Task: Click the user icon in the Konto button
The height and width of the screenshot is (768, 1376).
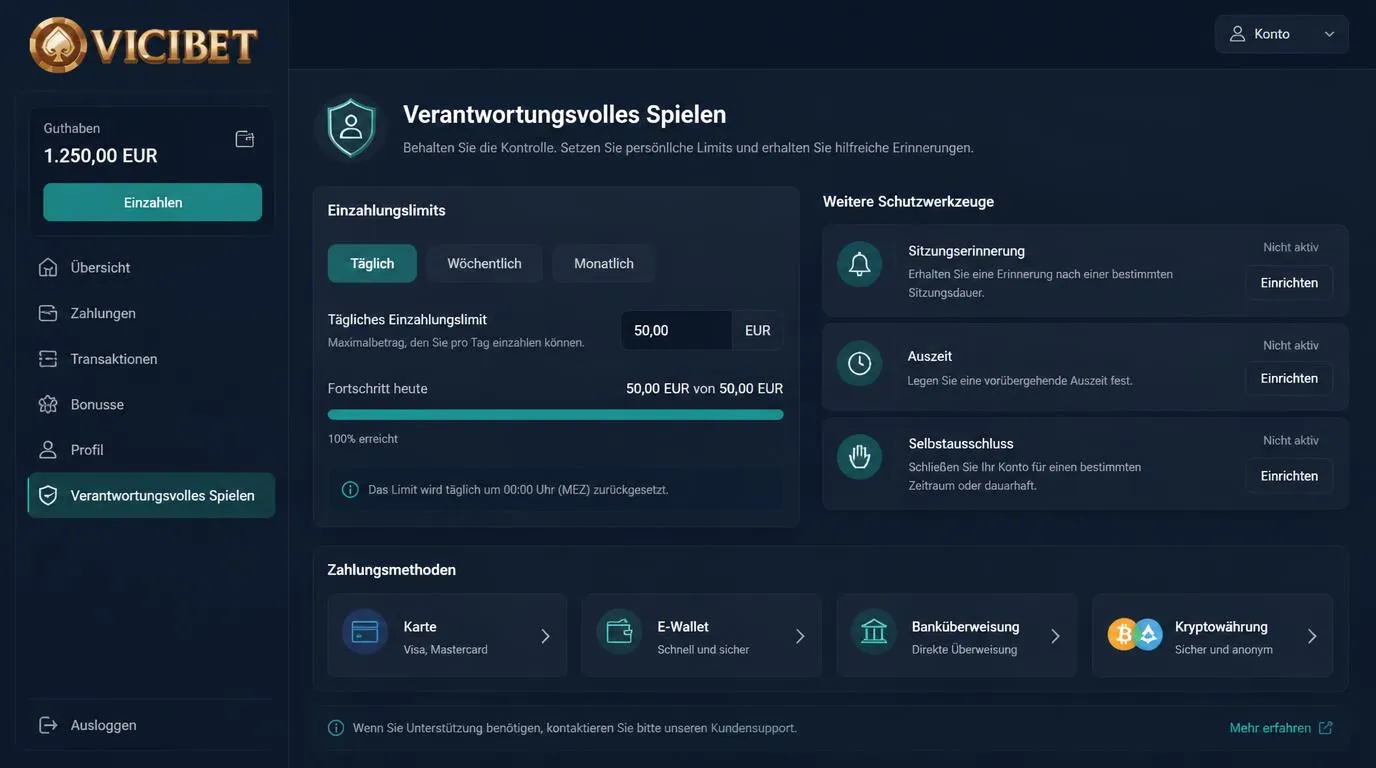Action: pyautogui.click(x=1237, y=34)
